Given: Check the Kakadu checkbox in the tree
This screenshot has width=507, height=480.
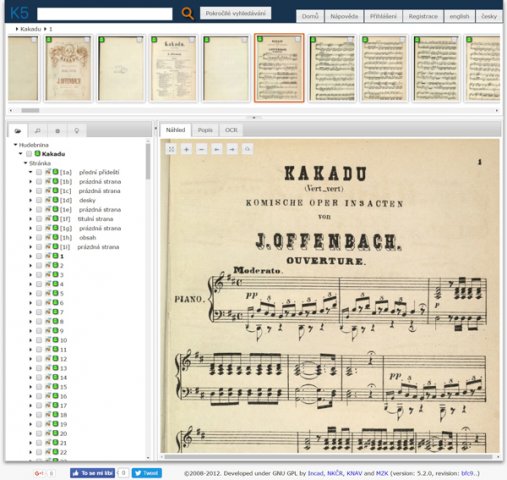Looking at the screenshot, I should pos(29,154).
